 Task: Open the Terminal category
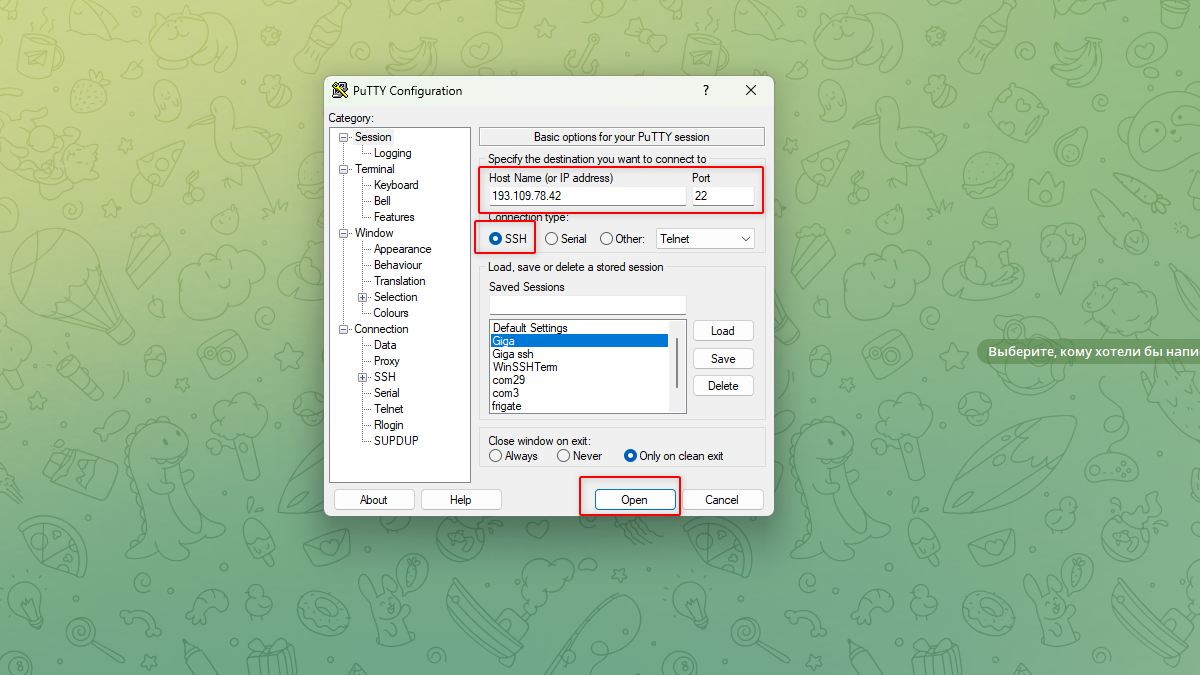tap(375, 169)
